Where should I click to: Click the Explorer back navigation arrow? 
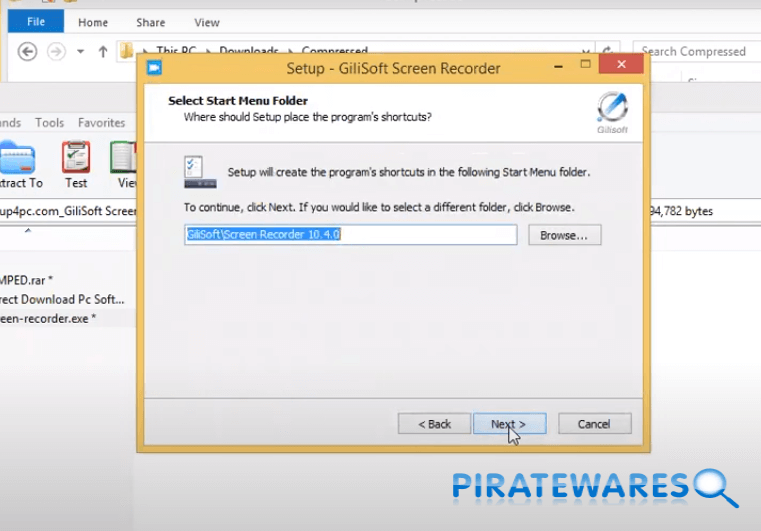pos(27,52)
